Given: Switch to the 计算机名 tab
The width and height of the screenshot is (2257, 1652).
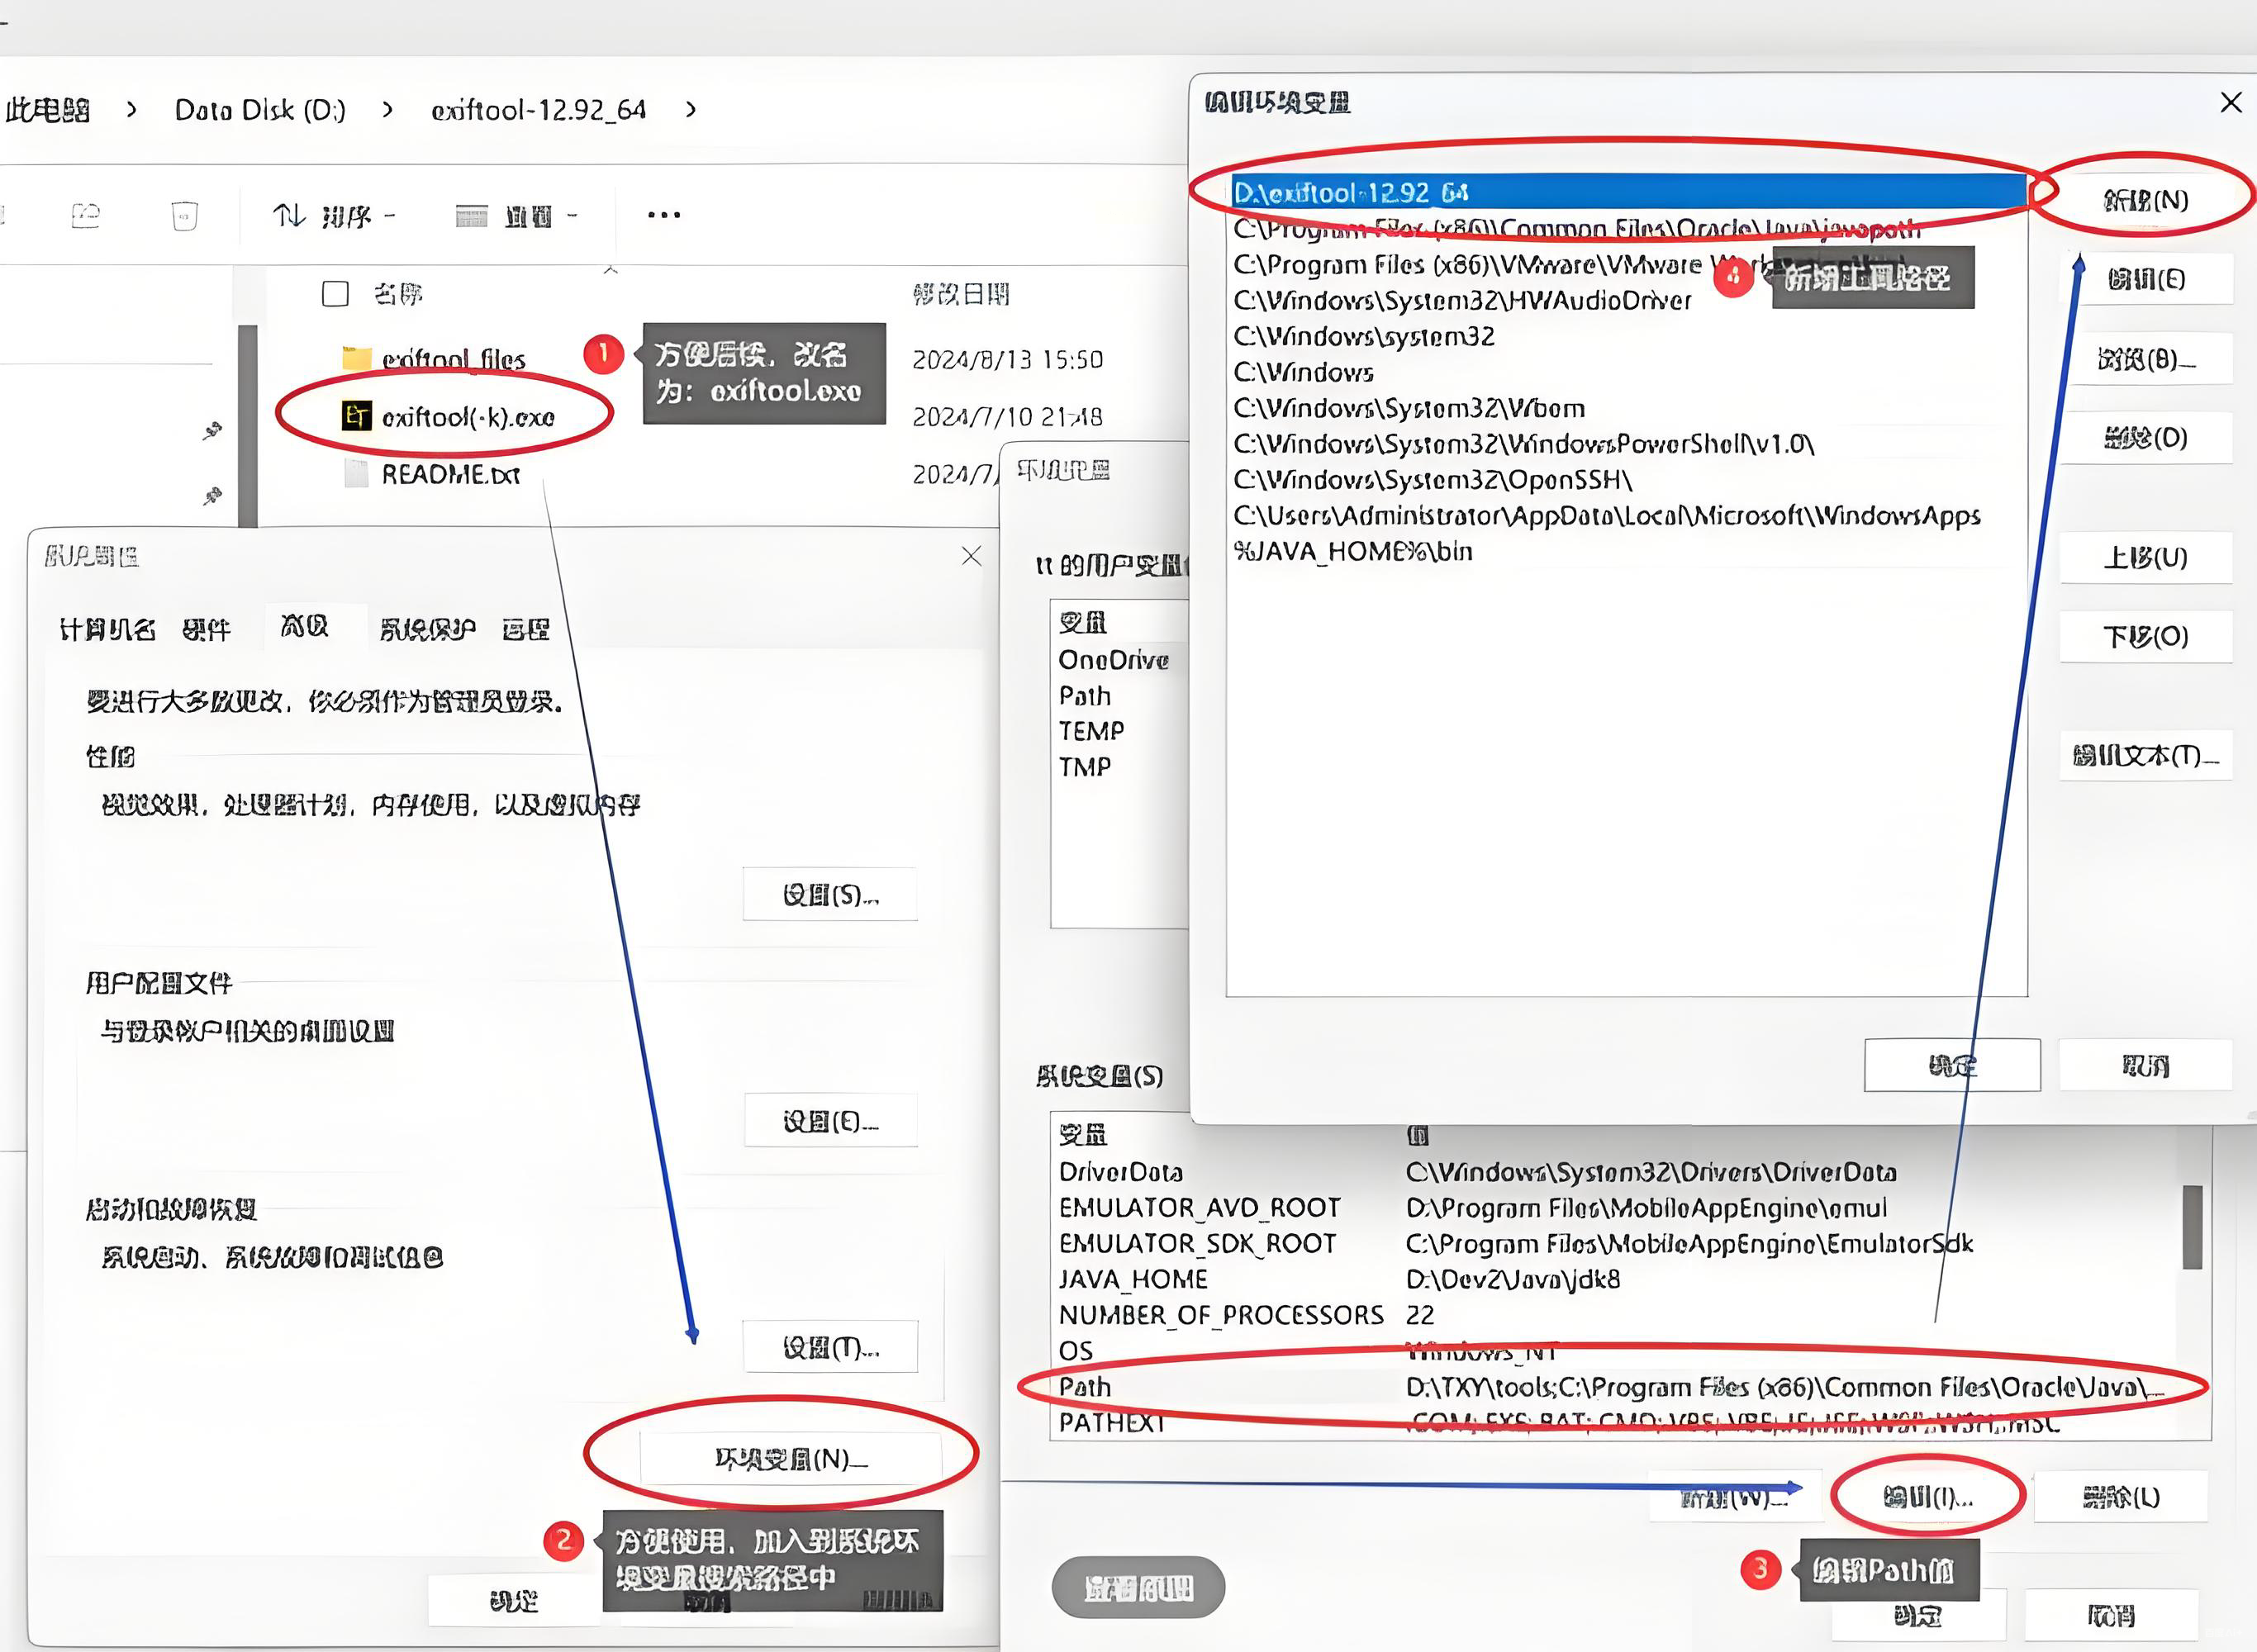Looking at the screenshot, I should click(107, 629).
